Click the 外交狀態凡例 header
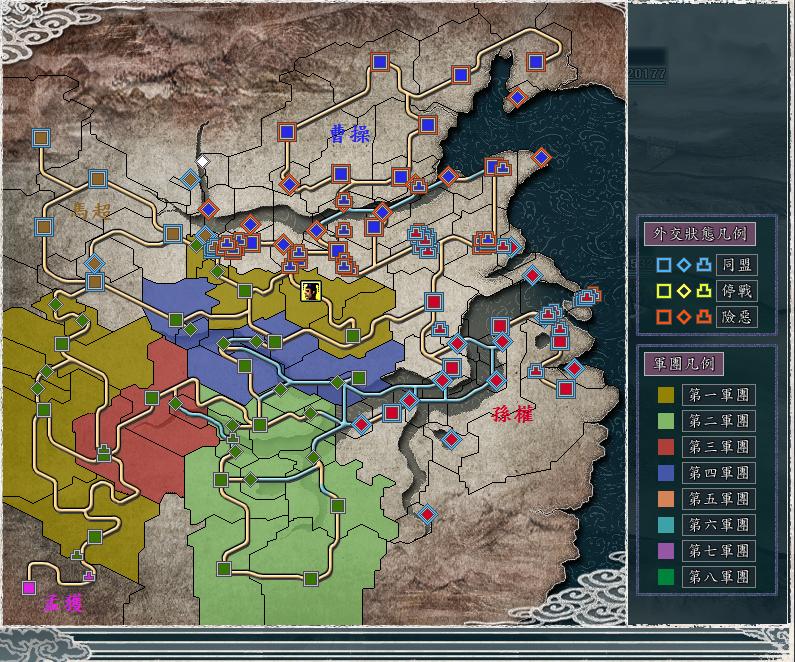The image size is (795, 662). click(700, 234)
